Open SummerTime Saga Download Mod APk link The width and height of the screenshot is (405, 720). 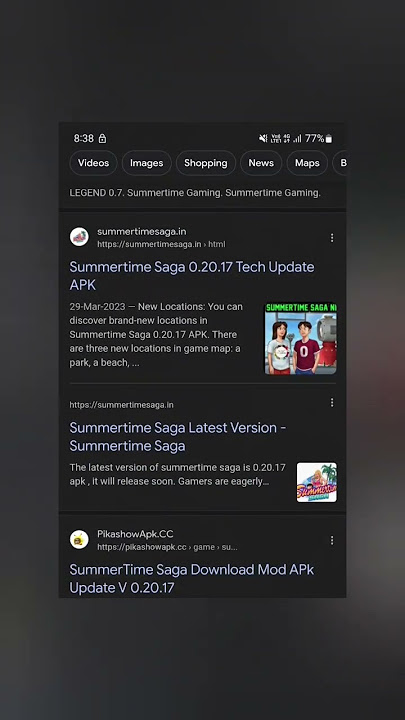tap(192, 579)
